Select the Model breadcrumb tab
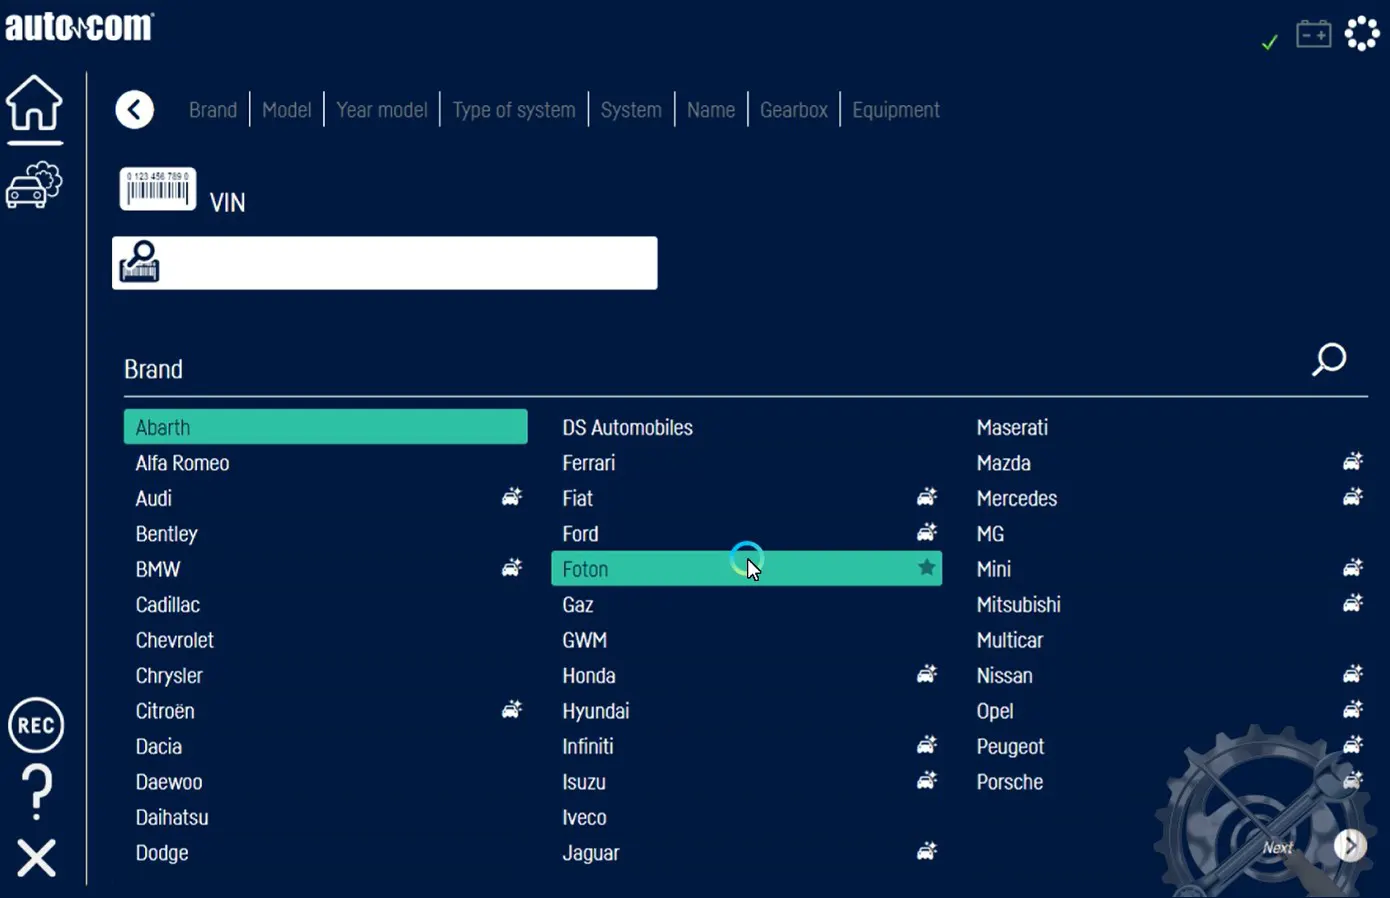Screen dimensions: 1390x898 pyautogui.click(x=286, y=110)
